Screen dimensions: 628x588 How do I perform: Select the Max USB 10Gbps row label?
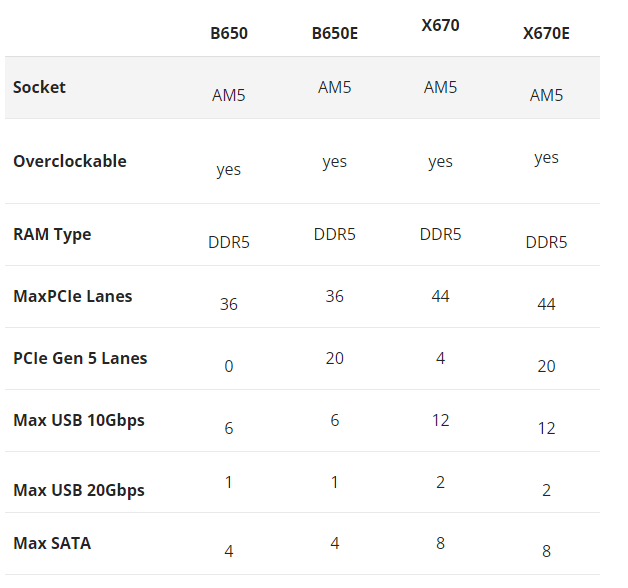[79, 420]
